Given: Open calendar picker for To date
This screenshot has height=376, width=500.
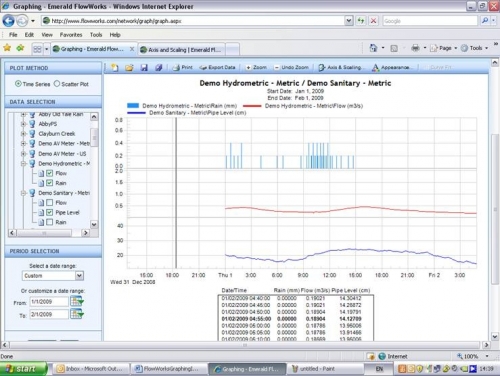Looking at the screenshot, I should (77, 314).
